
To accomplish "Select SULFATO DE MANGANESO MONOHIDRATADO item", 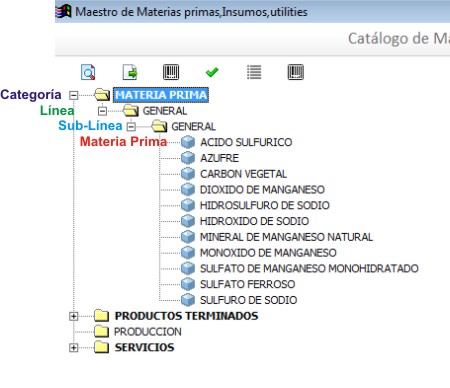I will point(309,268).
